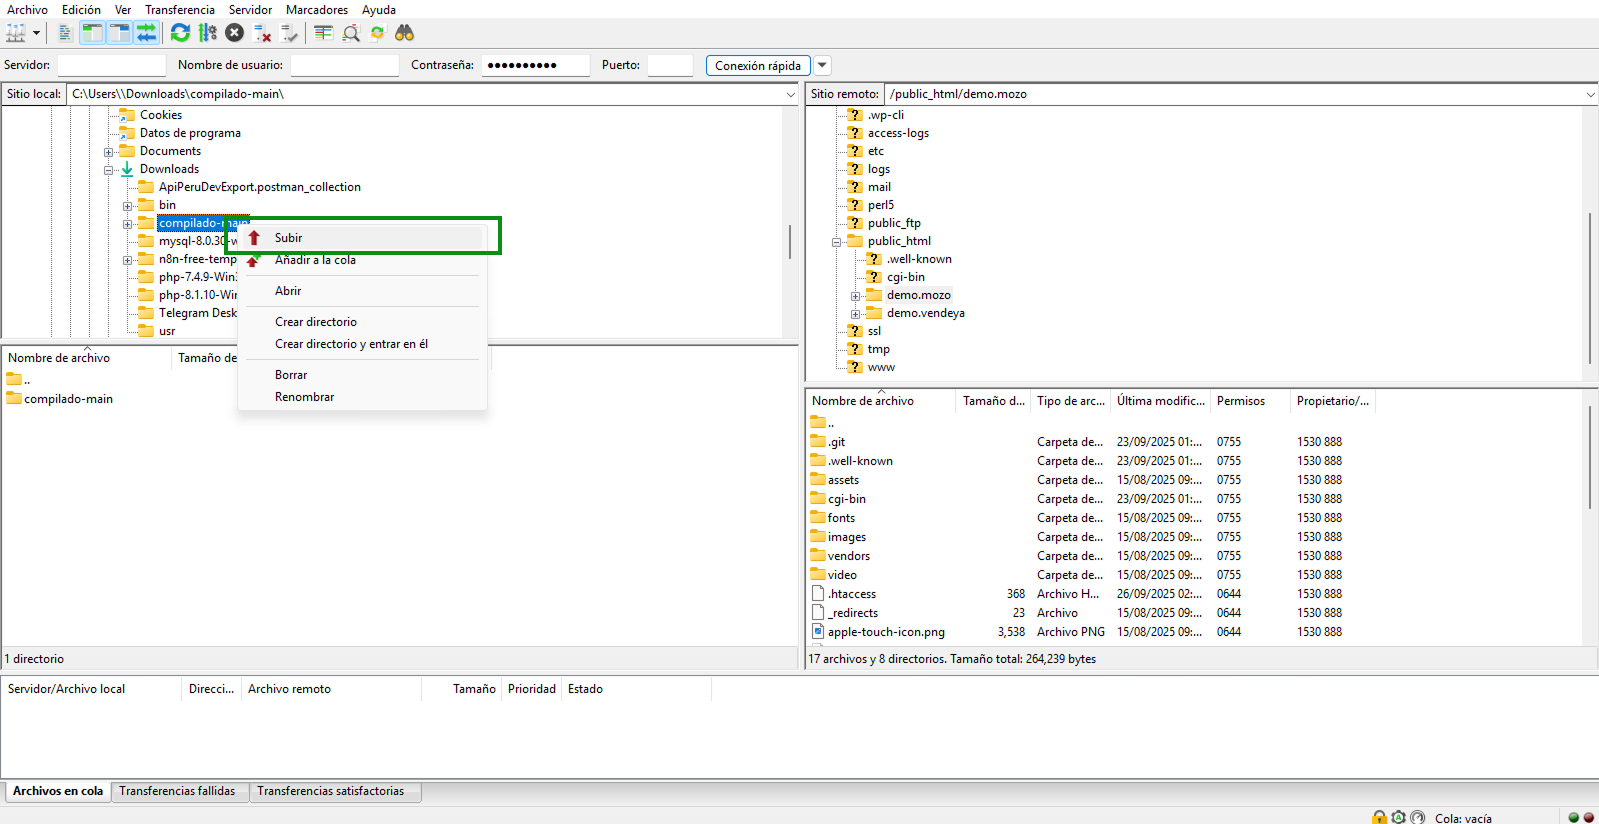
Task: Expand the demo.vendeya remote folder
Action: [x=856, y=314]
